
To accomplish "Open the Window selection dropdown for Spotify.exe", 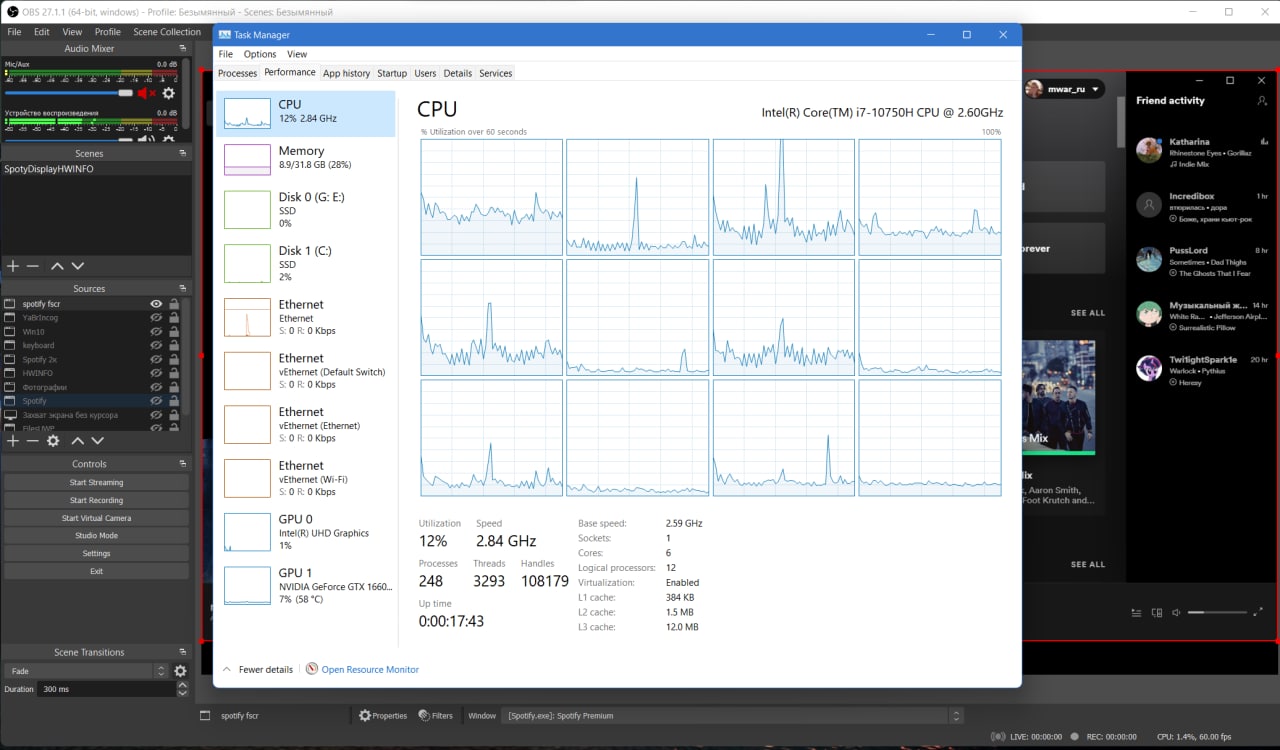I will pyautogui.click(x=732, y=716).
